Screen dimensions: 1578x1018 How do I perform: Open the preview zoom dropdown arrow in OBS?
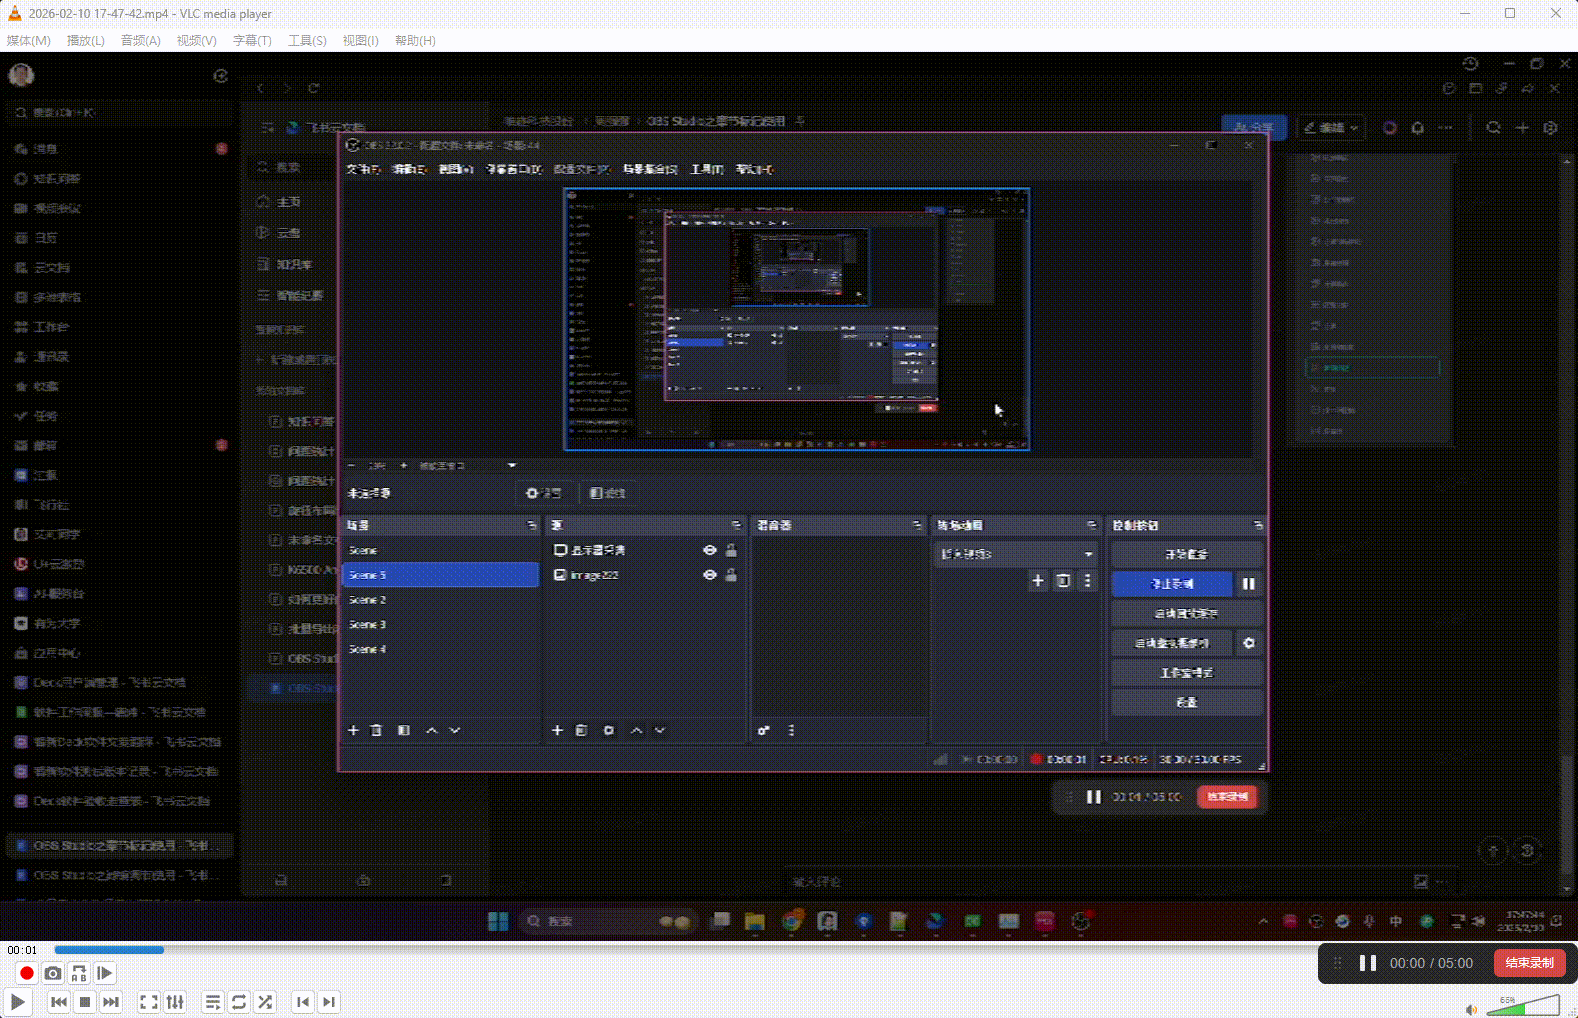(x=512, y=466)
